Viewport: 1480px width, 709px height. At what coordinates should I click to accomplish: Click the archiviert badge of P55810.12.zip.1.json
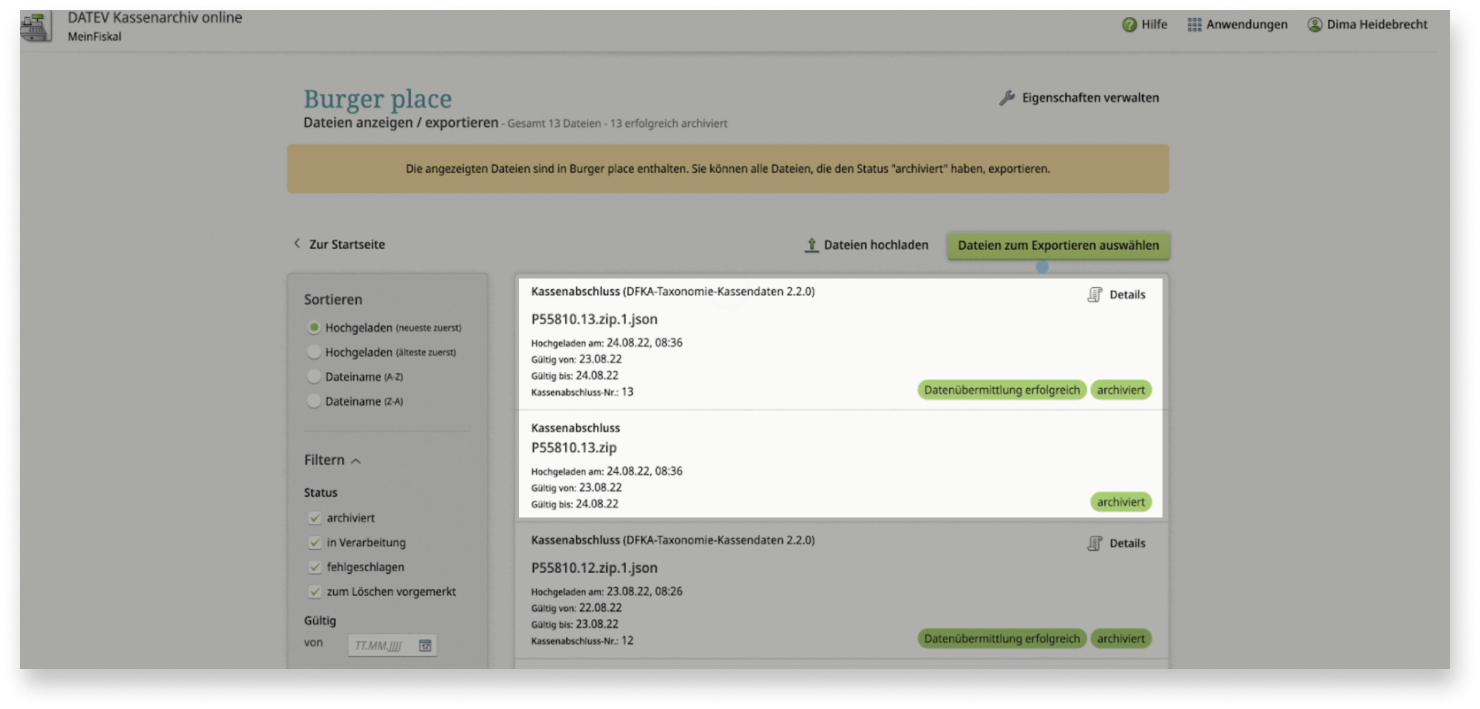tap(1121, 638)
